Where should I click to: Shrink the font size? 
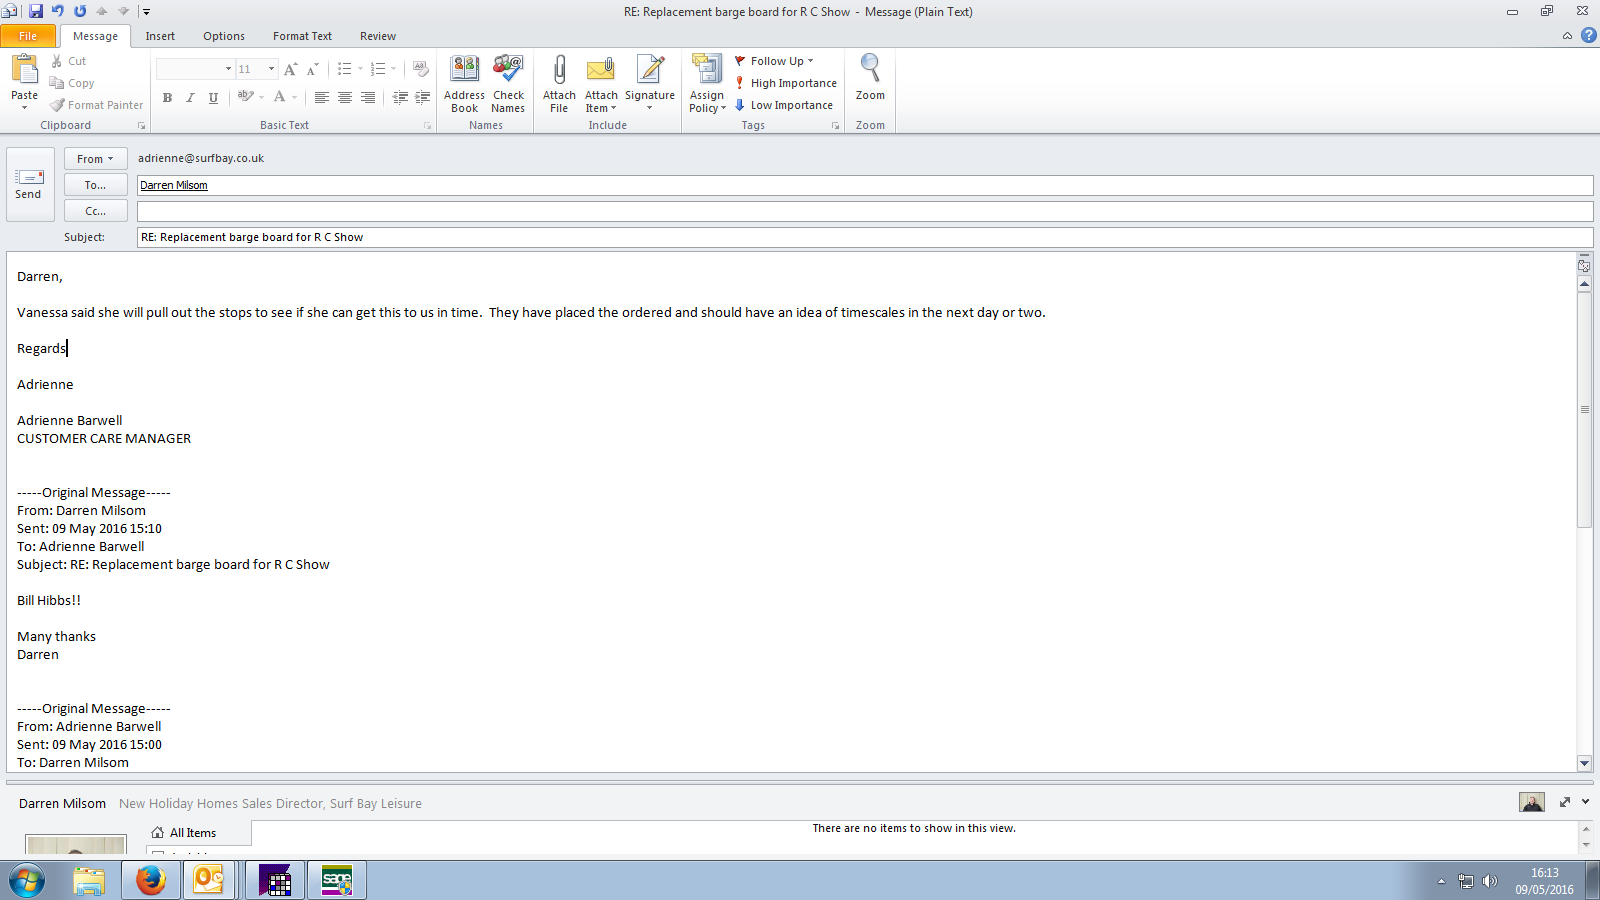coord(312,69)
